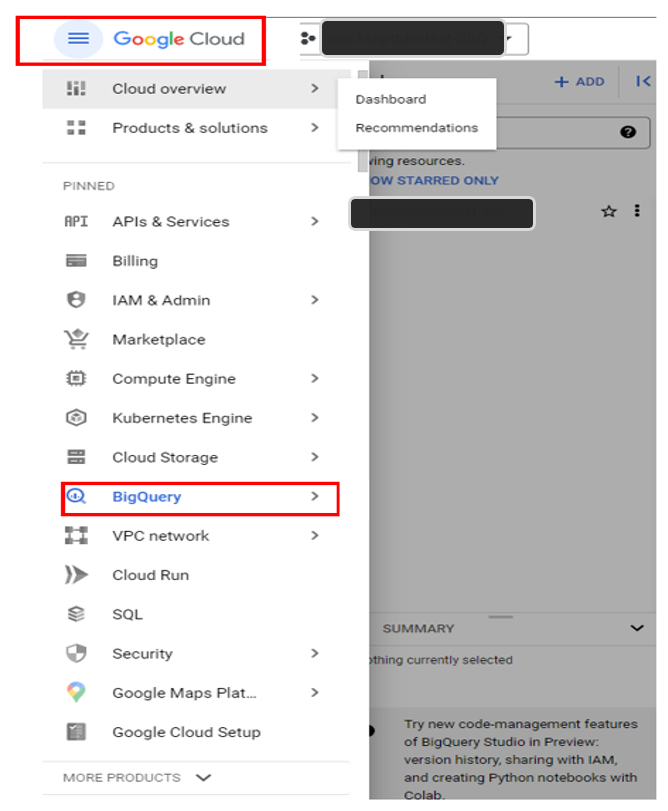Click the Show Starred Only link

click(x=433, y=181)
